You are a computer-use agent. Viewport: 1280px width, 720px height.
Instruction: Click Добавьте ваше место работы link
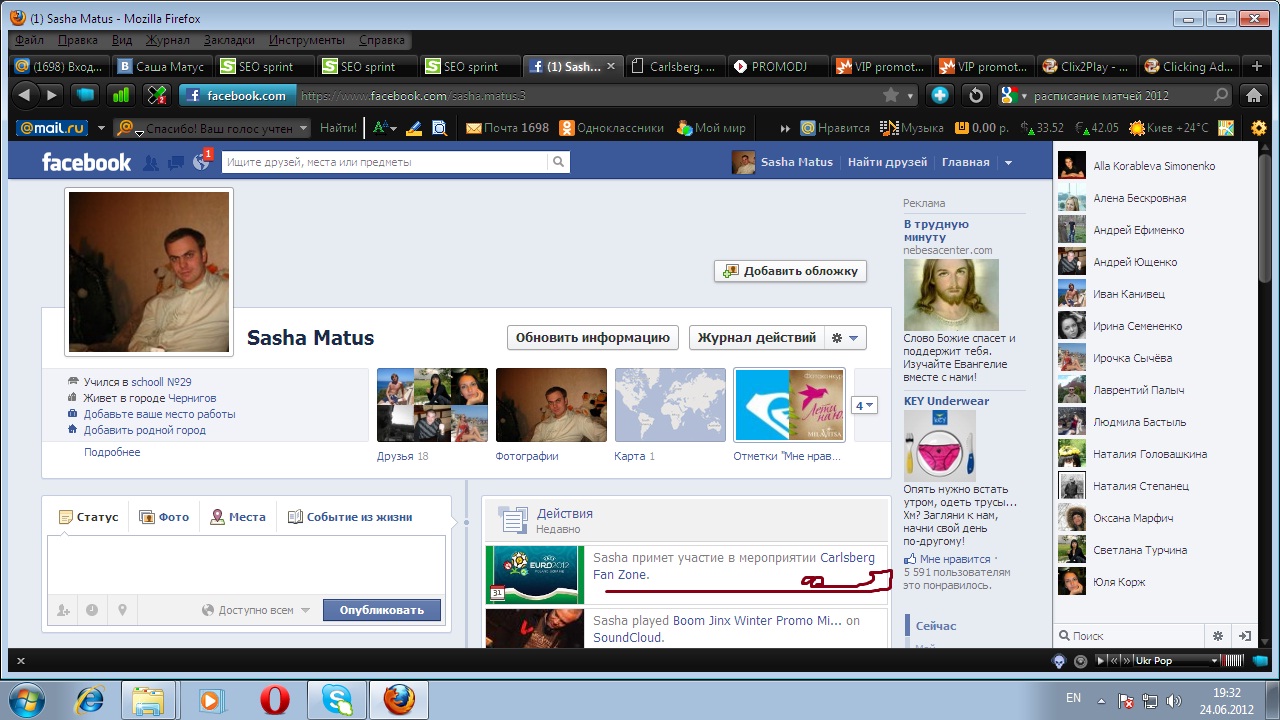pos(160,414)
